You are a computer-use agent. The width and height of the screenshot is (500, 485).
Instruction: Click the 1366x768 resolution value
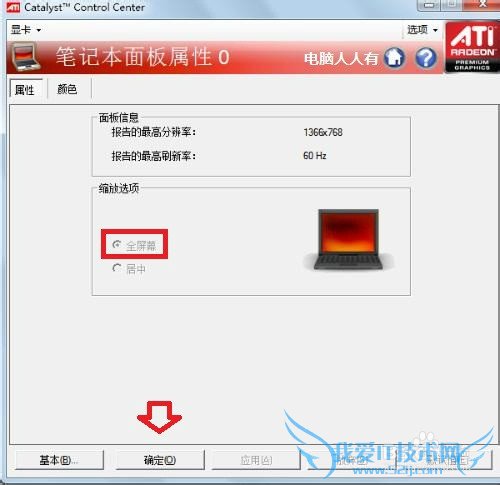pyautogui.click(x=323, y=132)
